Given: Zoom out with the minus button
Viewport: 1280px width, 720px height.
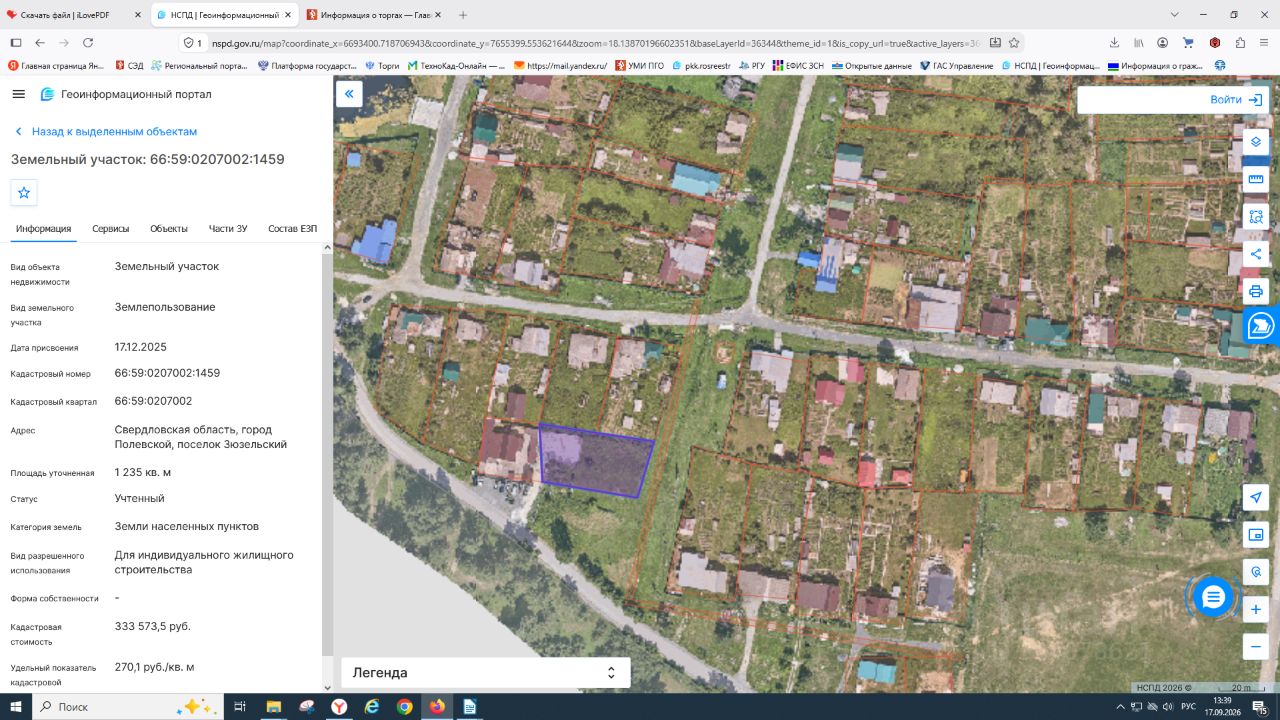Looking at the screenshot, I should coord(1256,646).
